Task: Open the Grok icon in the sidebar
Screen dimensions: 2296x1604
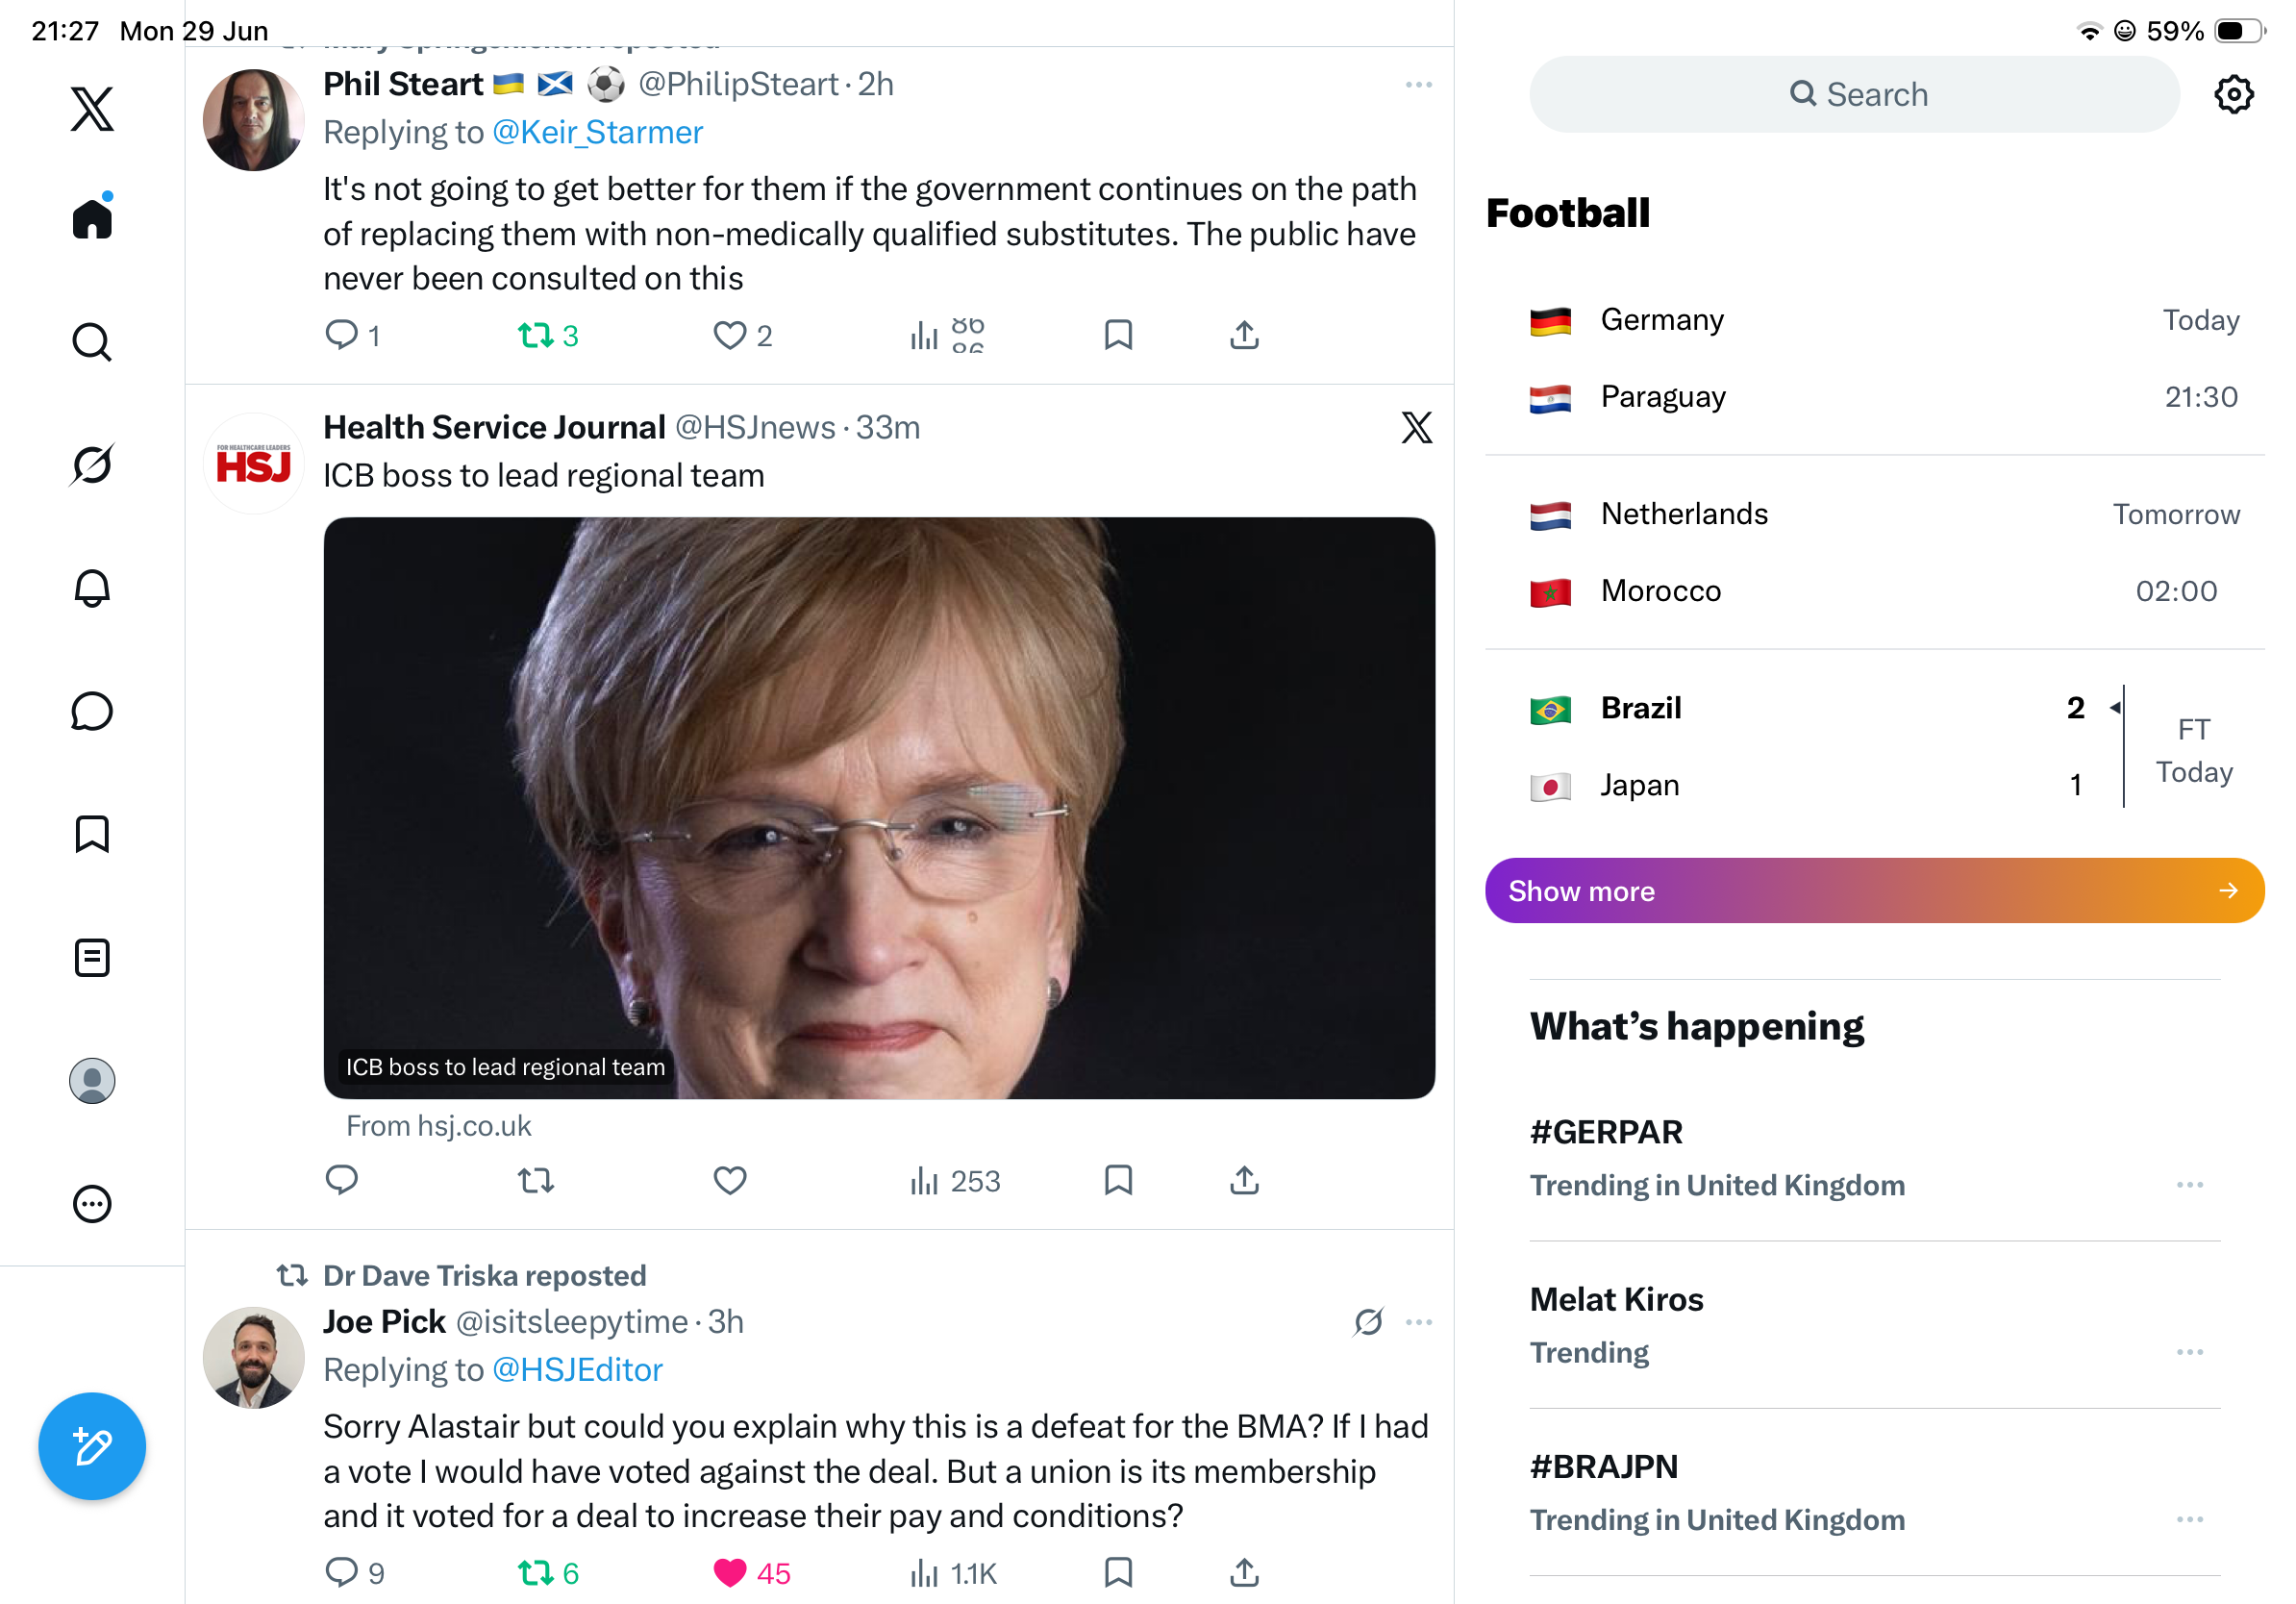Action: 92,465
